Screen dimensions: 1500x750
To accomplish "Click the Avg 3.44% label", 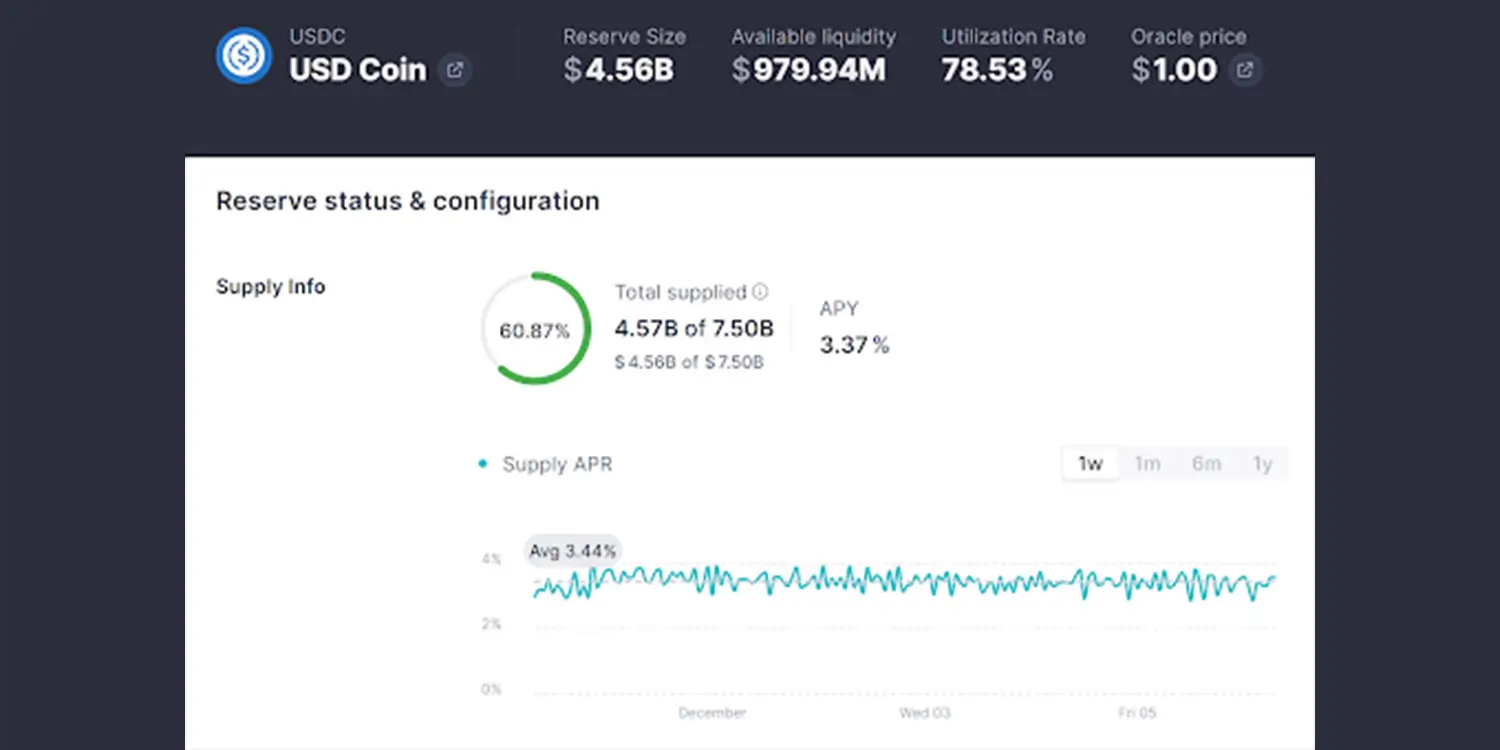I will point(572,550).
